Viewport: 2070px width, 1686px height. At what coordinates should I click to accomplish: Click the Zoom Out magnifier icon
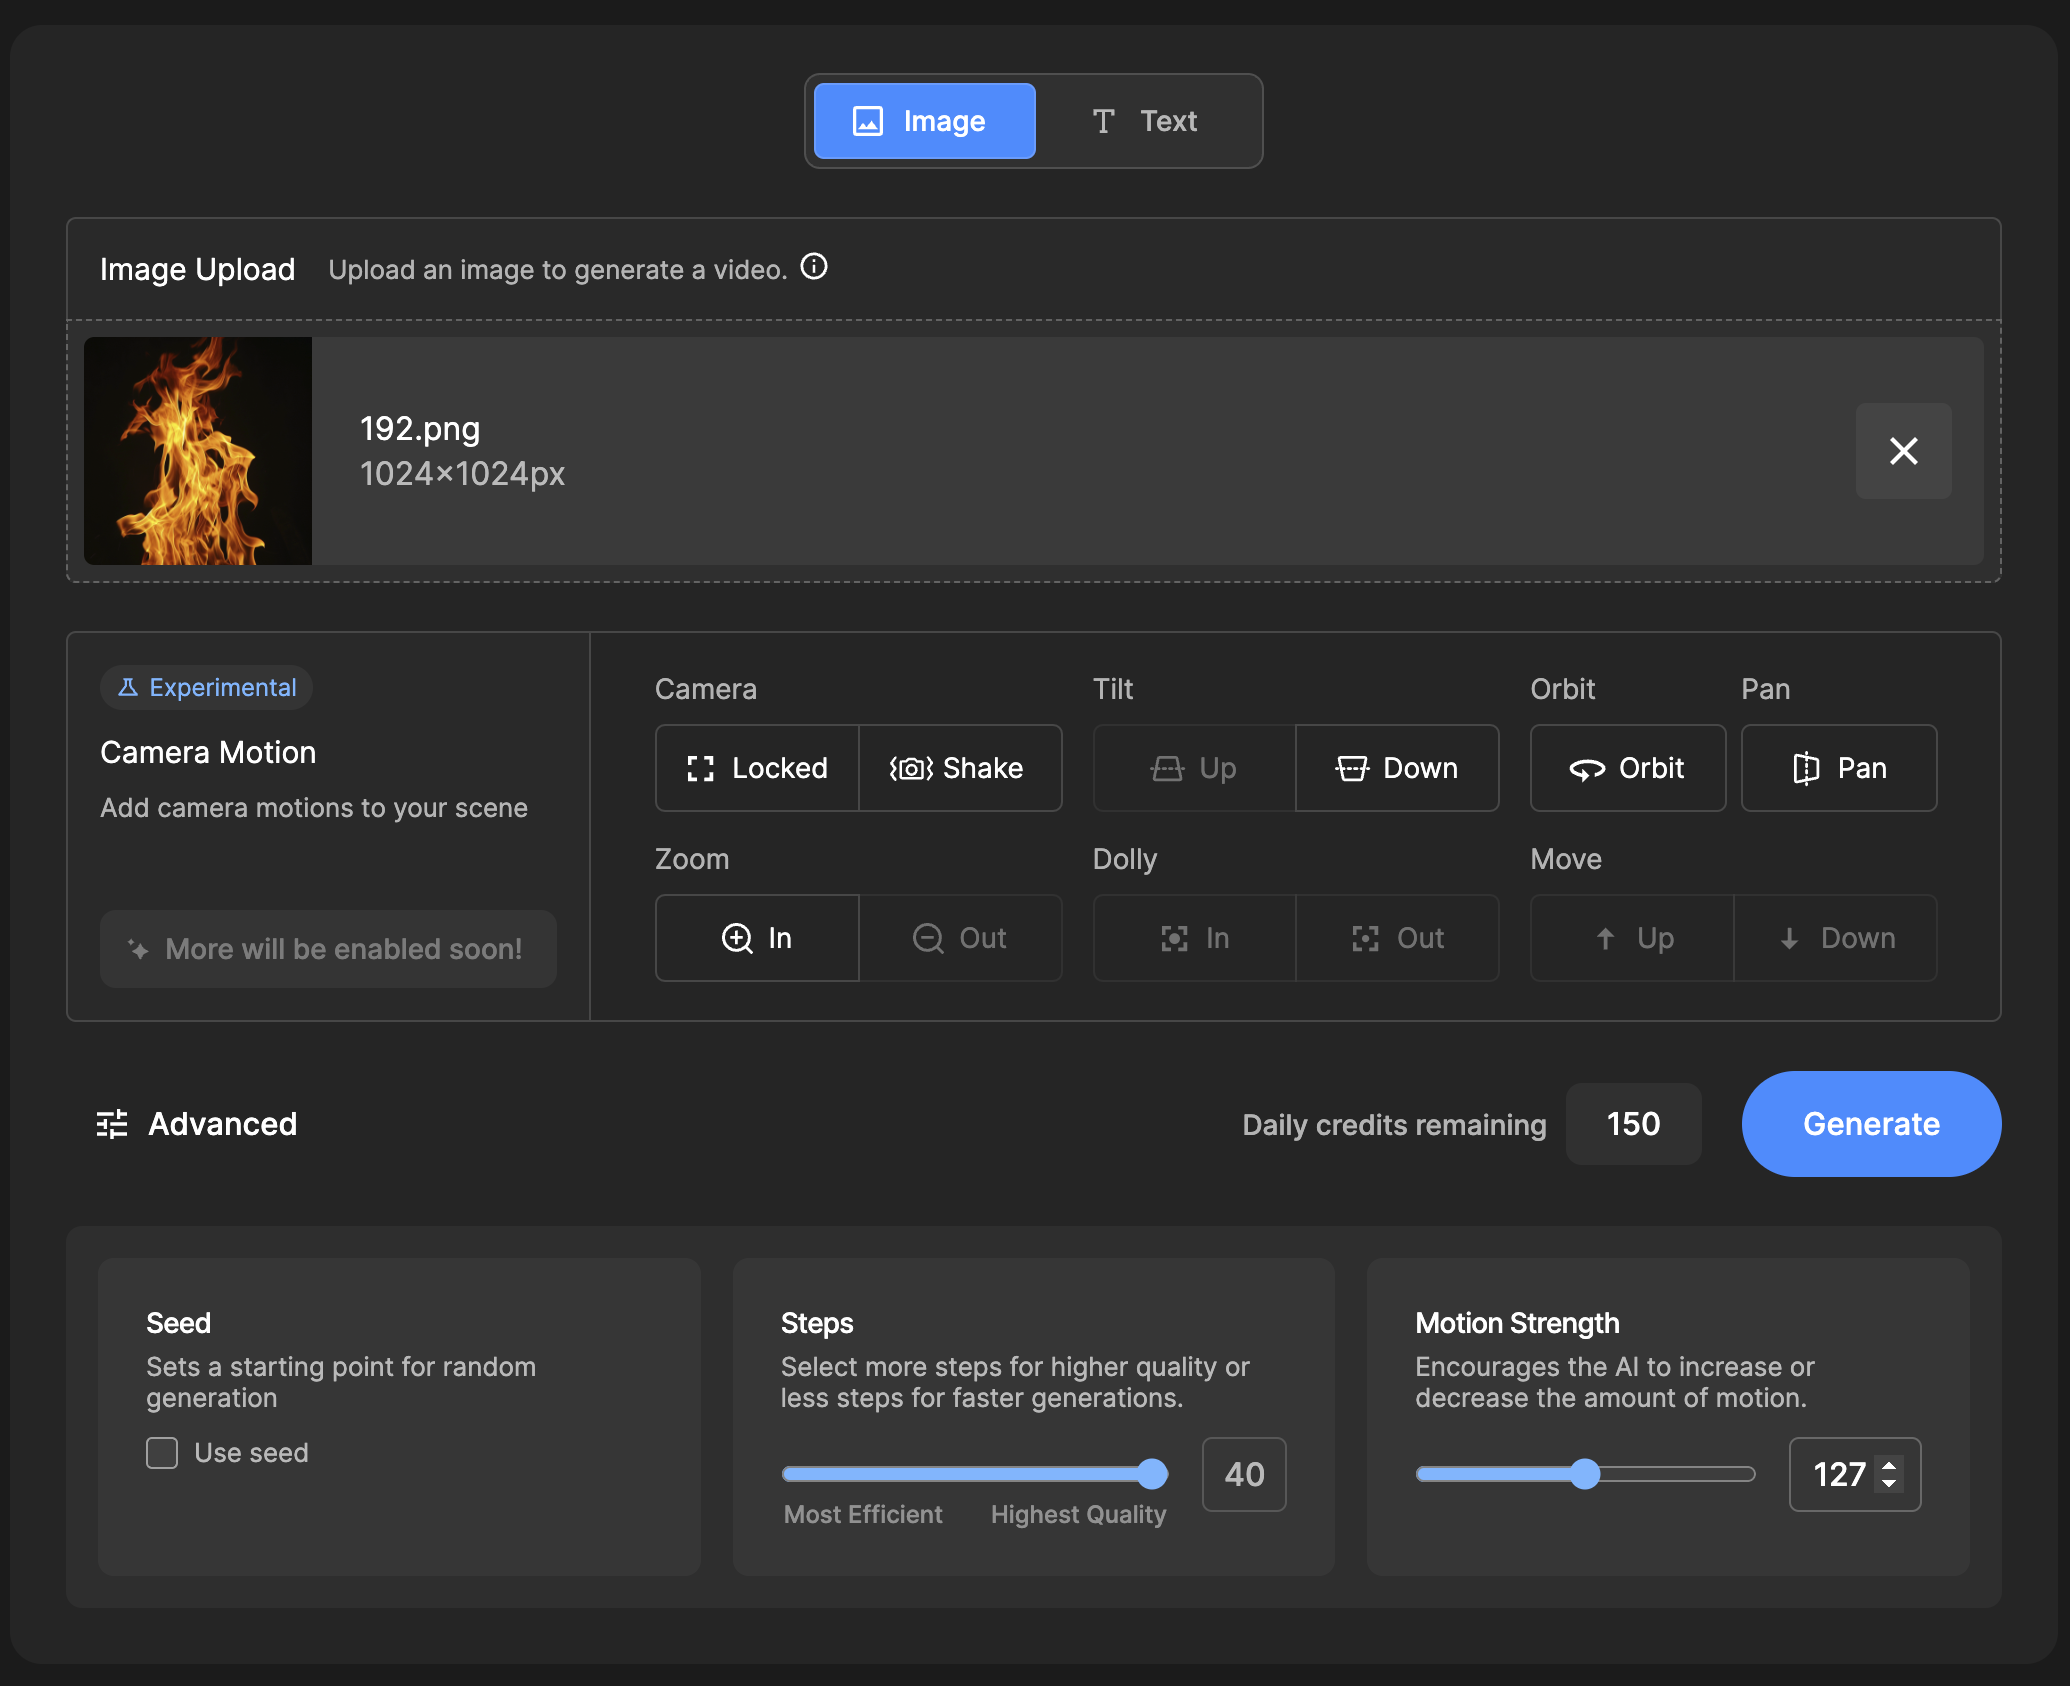click(x=928, y=938)
